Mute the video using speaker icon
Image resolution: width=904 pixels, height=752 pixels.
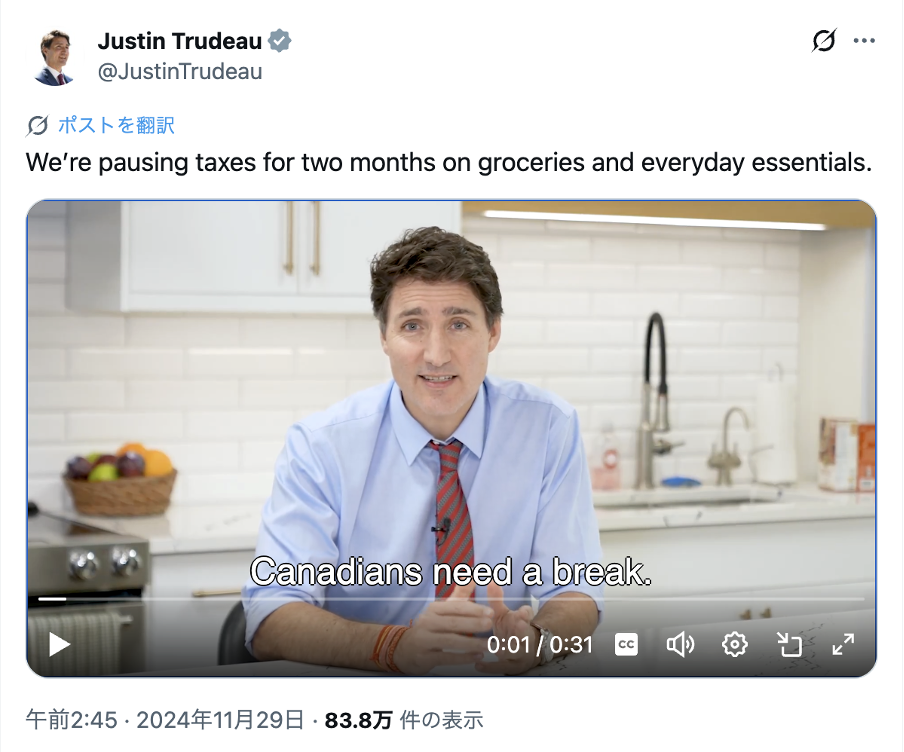(680, 644)
